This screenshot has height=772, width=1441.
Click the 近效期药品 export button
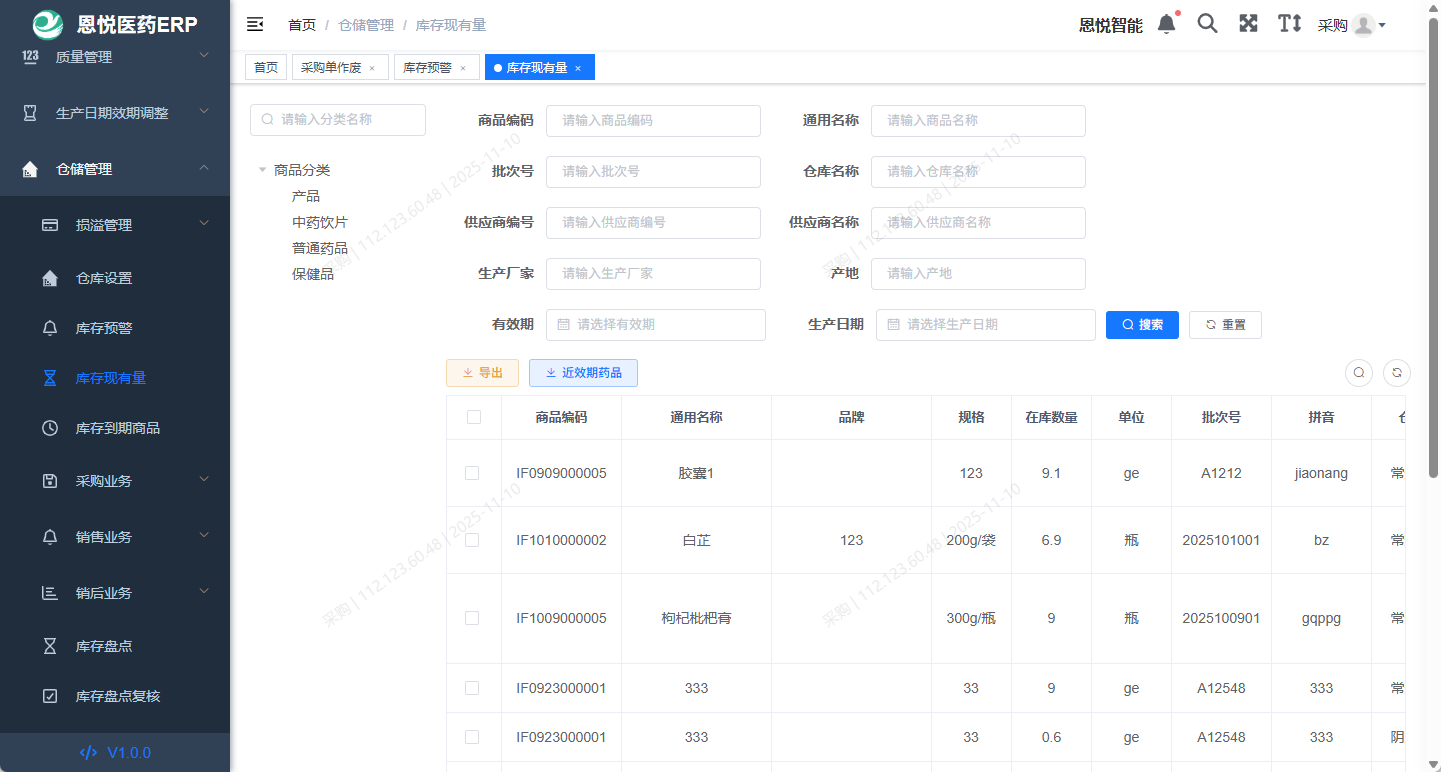point(583,372)
